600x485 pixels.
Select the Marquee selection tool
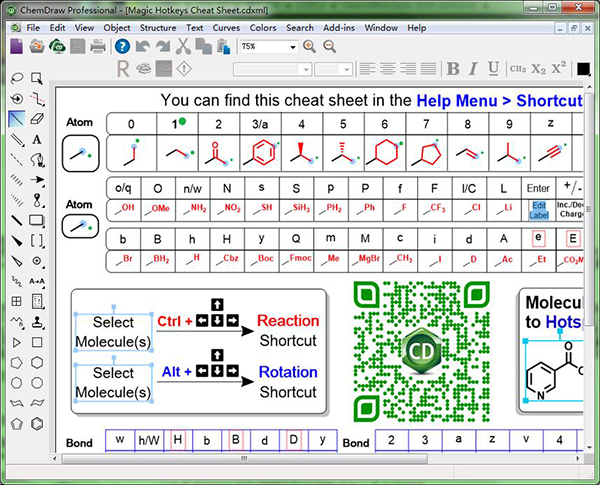(x=37, y=78)
